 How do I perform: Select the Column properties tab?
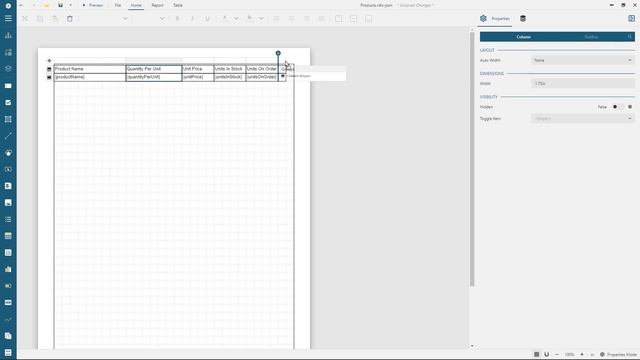[523, 37]
